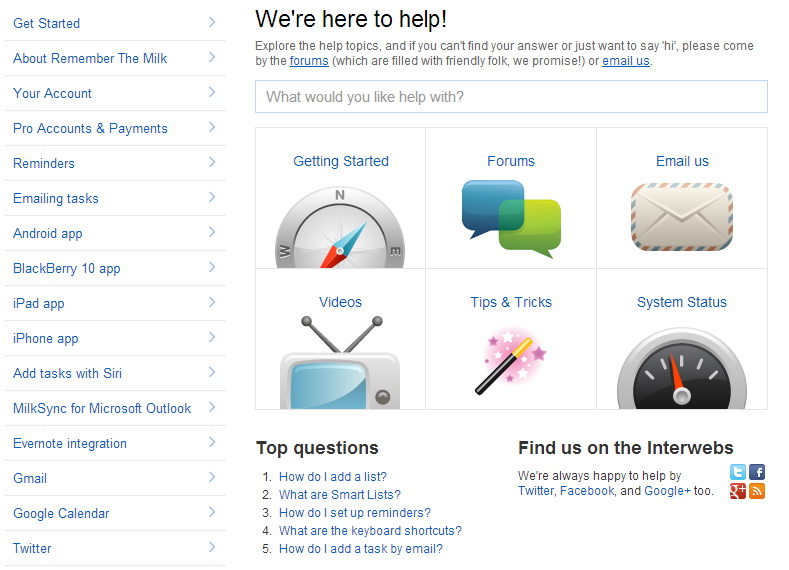Open the About Remember The Milk topic
Image resolution: width=789 pixels, height=570 pixels.
[x=90, y=58]
